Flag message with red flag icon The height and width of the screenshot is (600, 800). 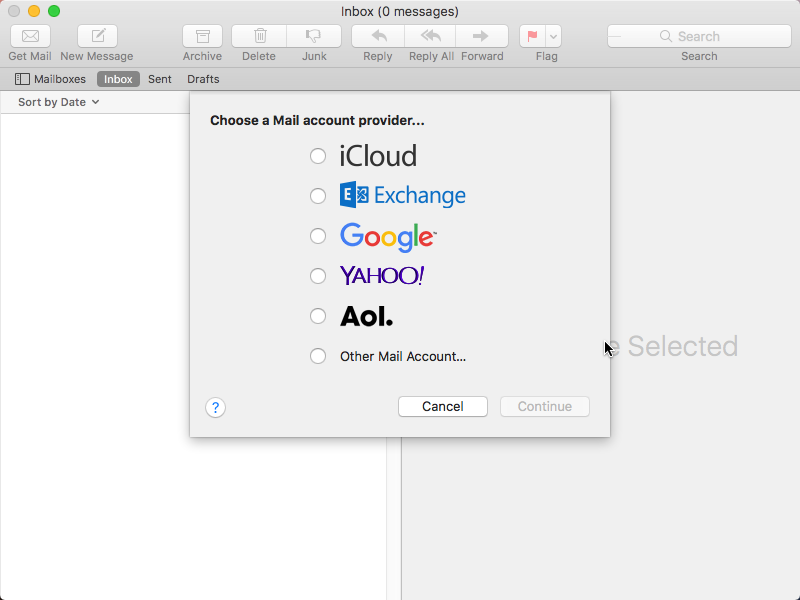532,36
